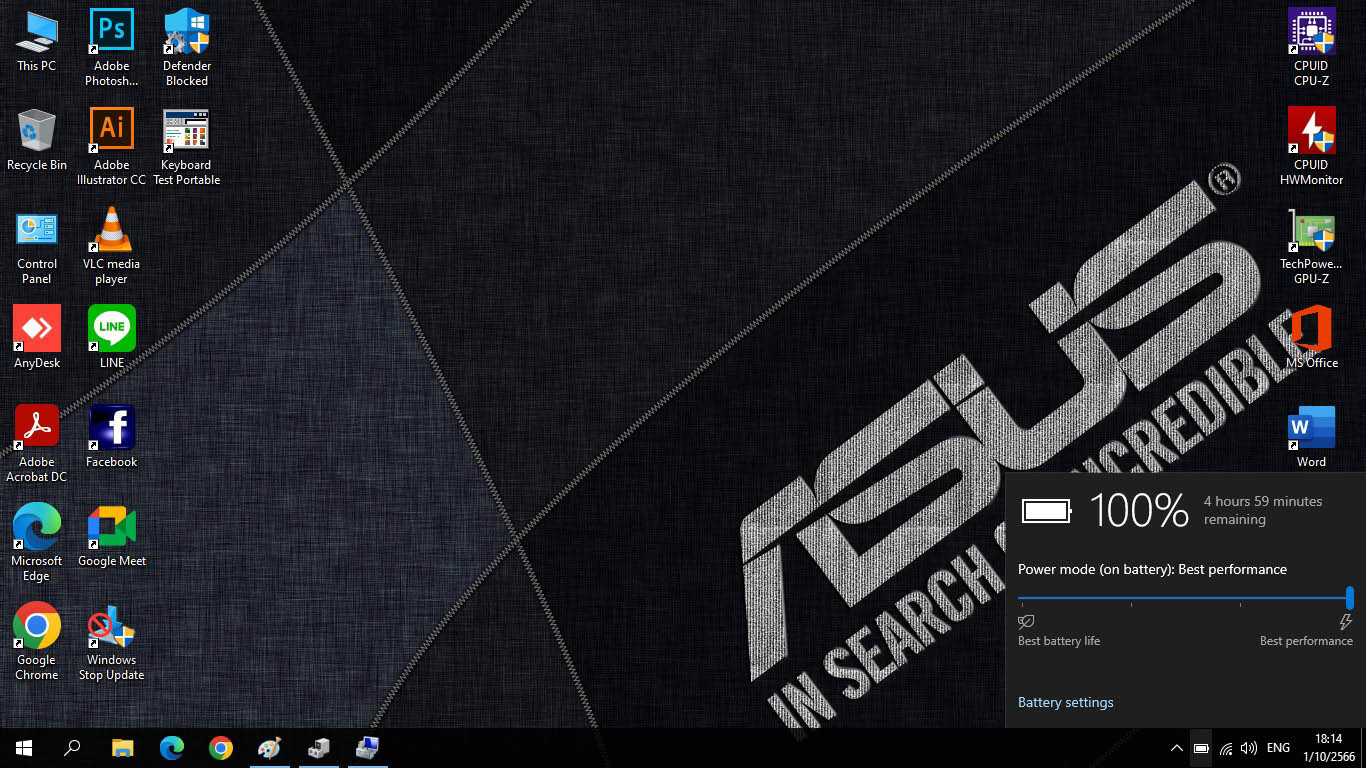Image resolution: width=1366 pixels, height=768 pixels.
Task: Open the LINE app icon
Action: coord(112,338)
